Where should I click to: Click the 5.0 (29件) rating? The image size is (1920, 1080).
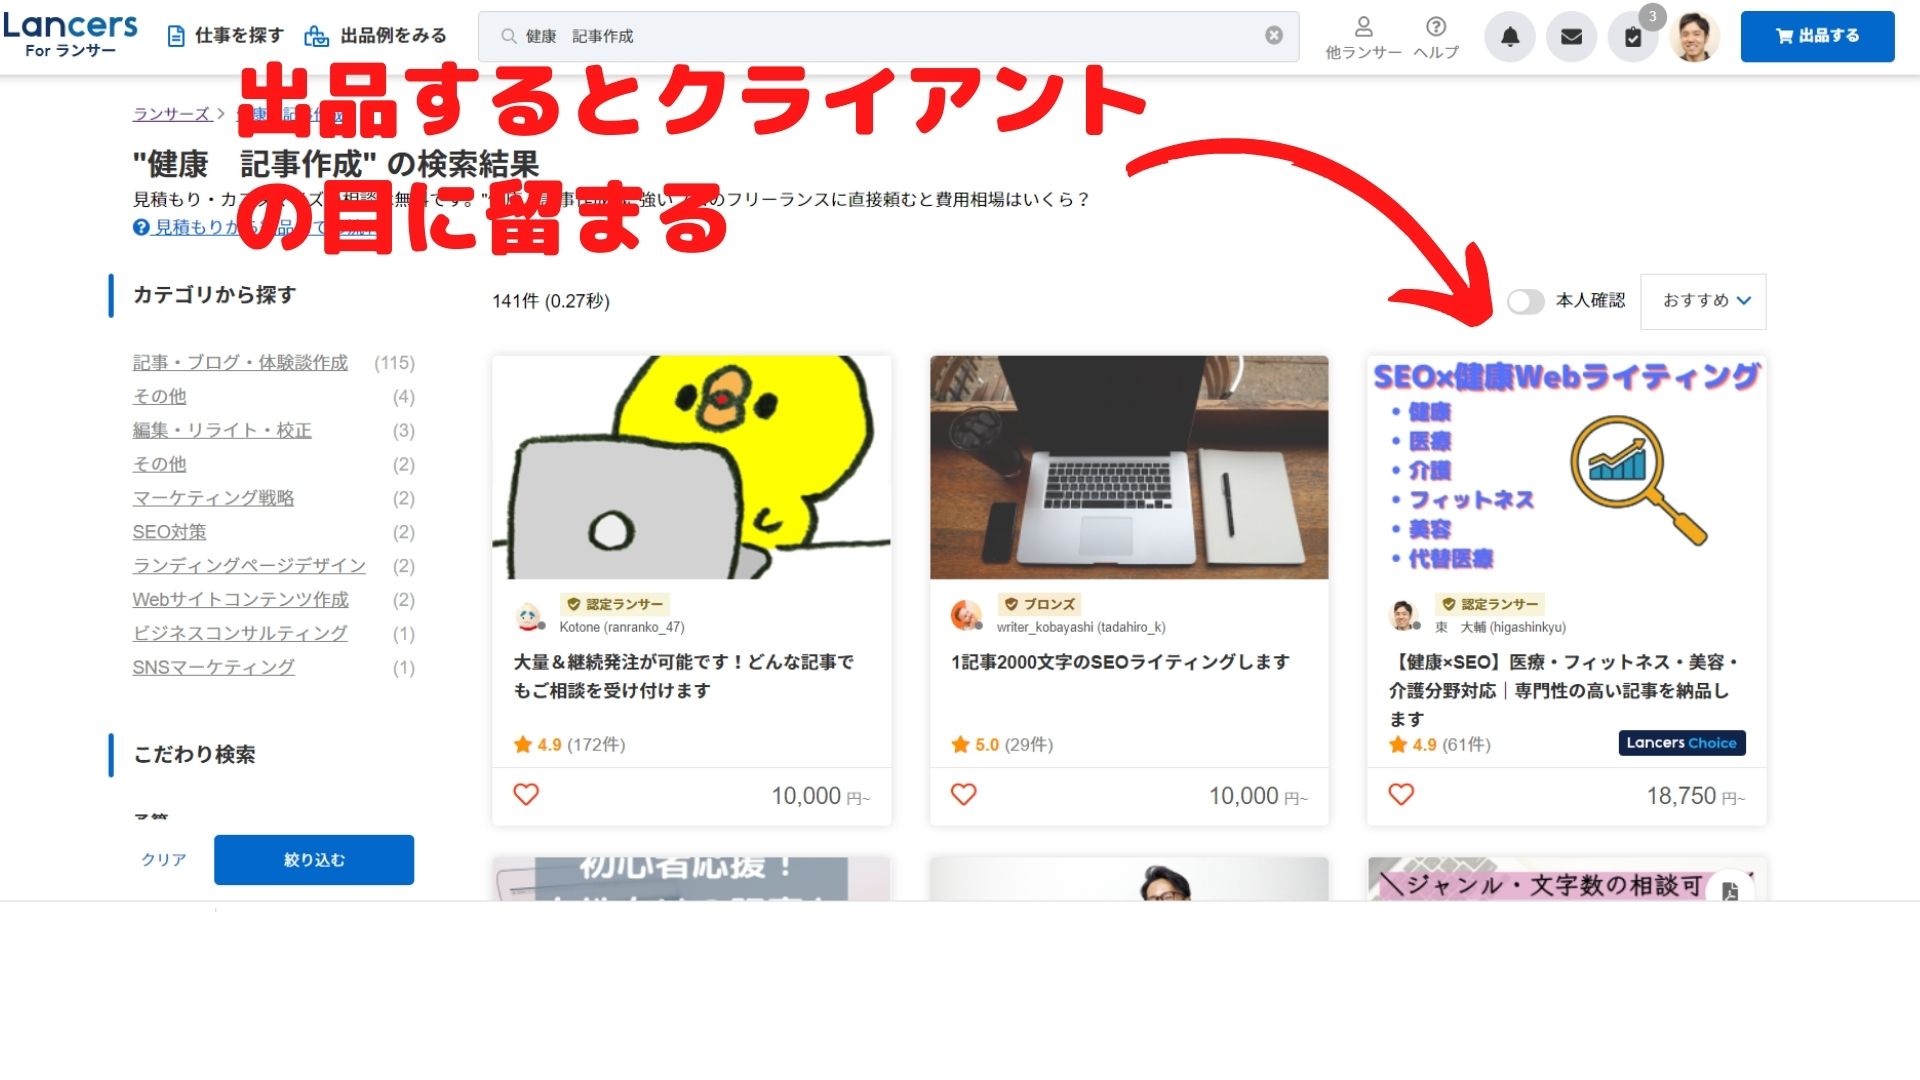1002,745
